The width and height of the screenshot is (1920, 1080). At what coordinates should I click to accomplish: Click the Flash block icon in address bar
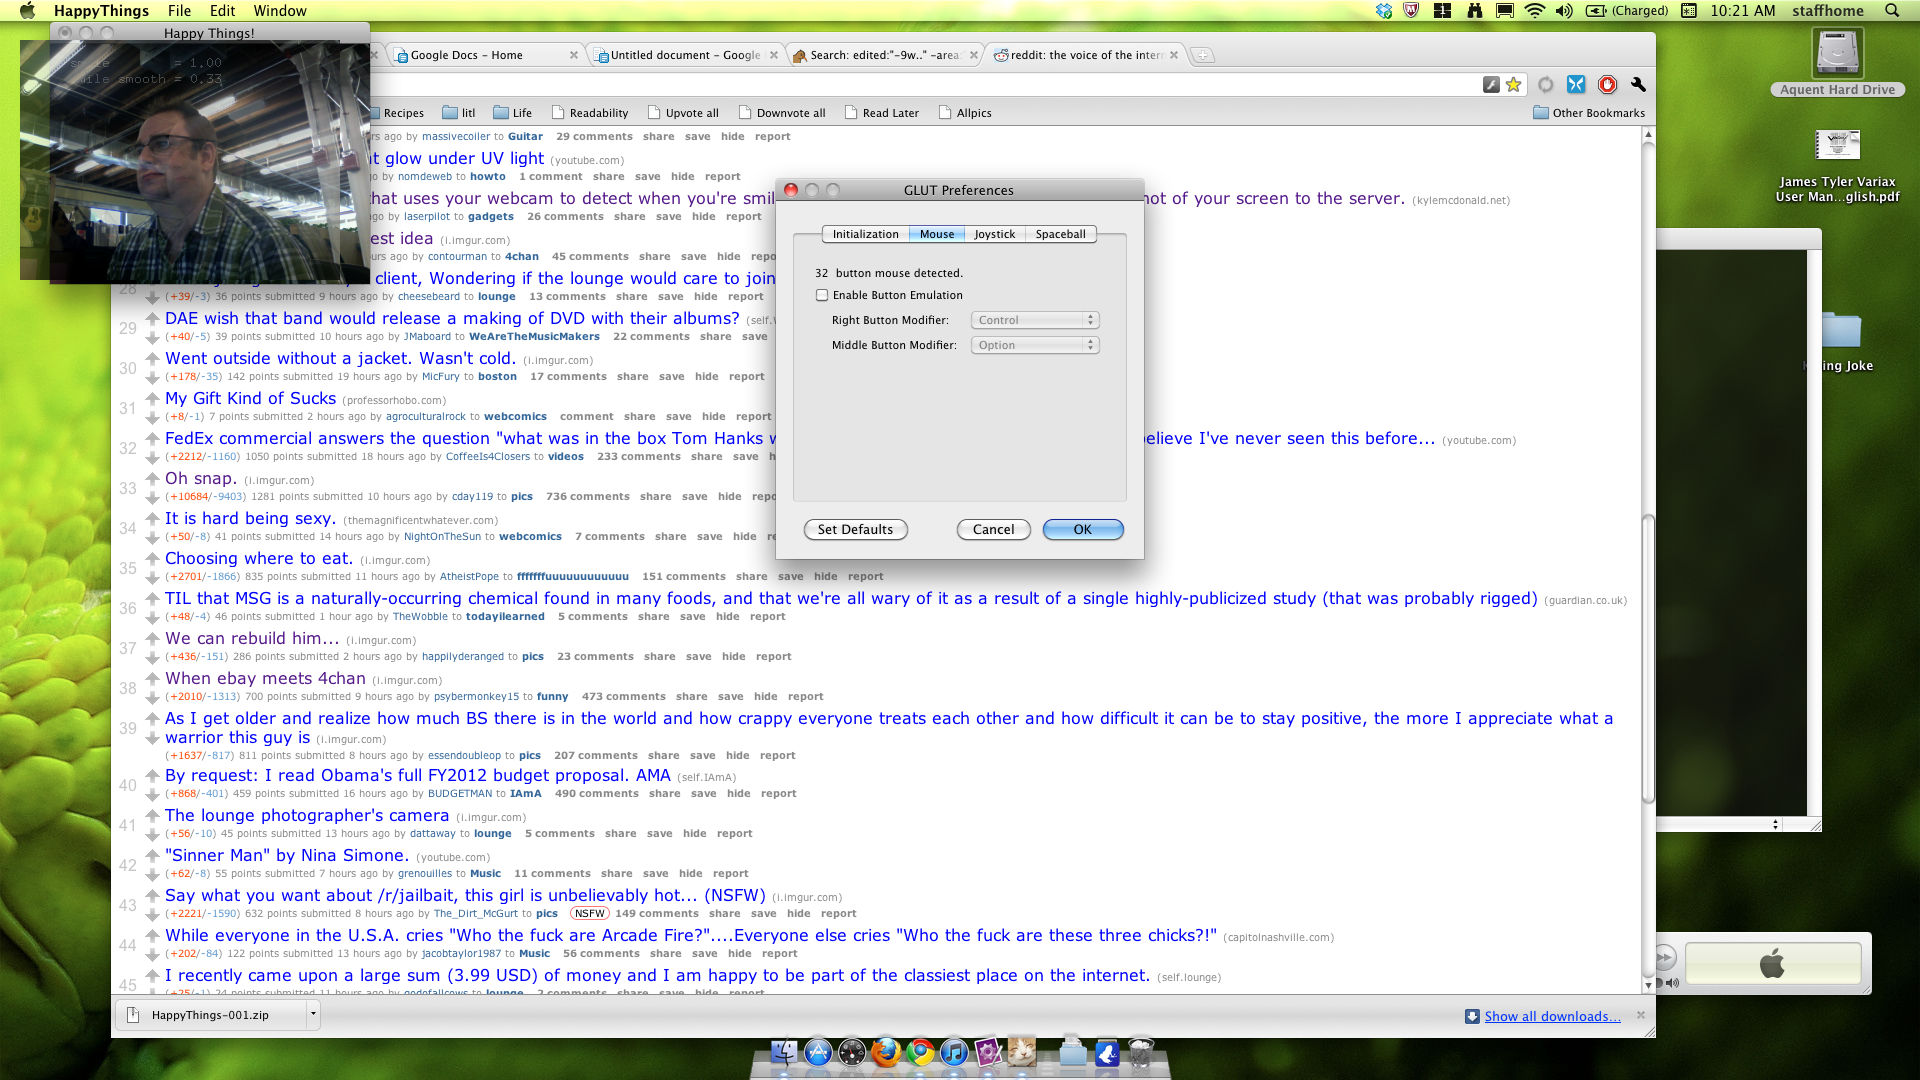coord(1491,85)
